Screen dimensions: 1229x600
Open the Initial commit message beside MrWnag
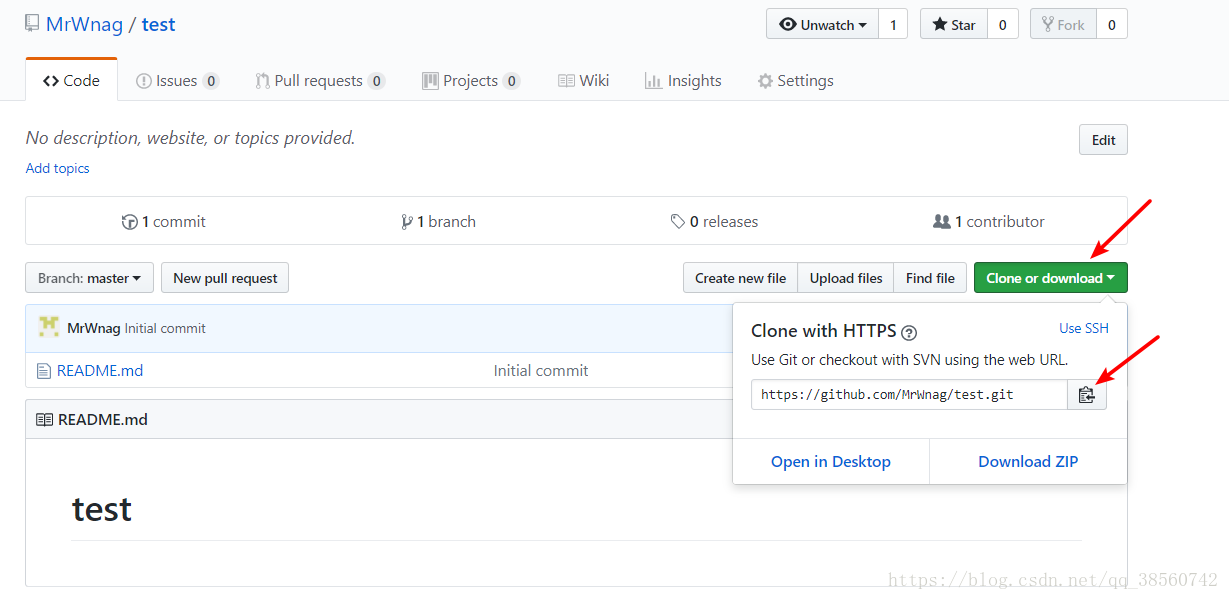pos(165,328)
